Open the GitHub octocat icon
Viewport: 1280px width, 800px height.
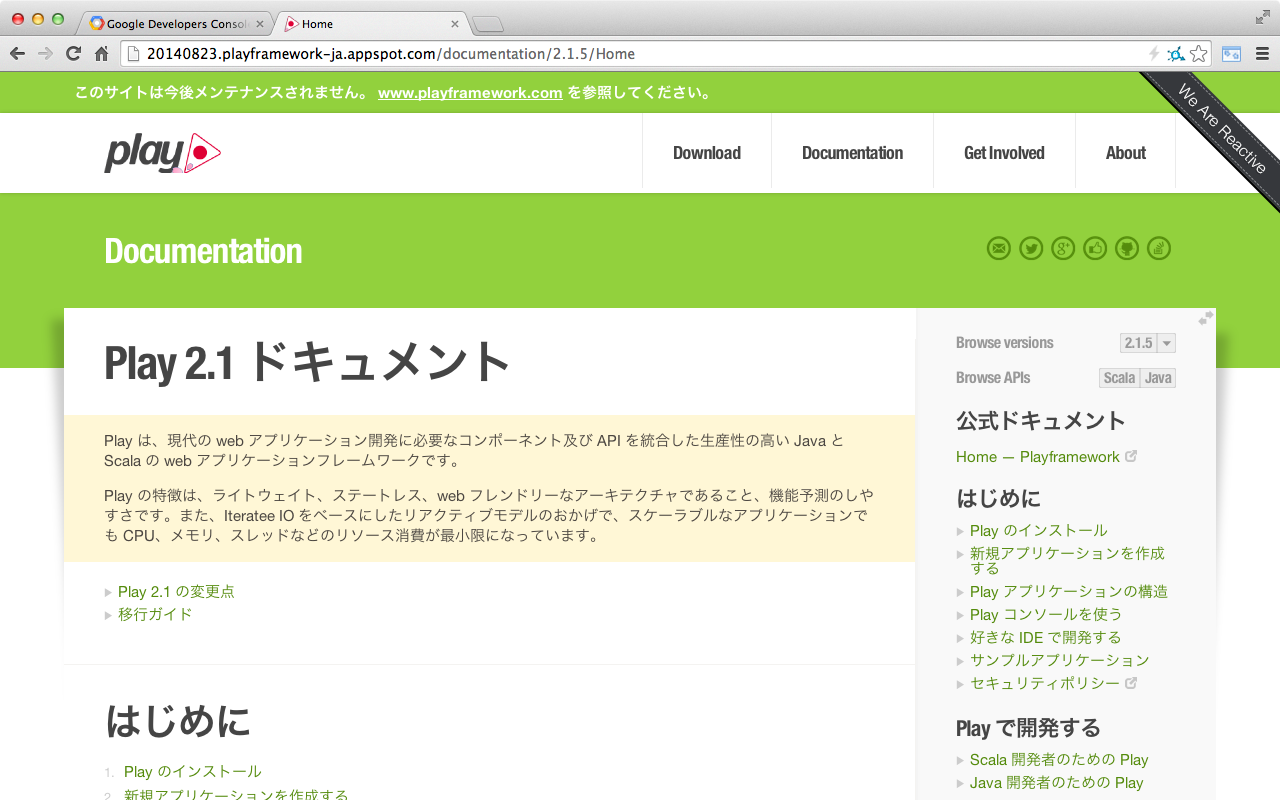pyautogui.click(x=1127, y=248)
